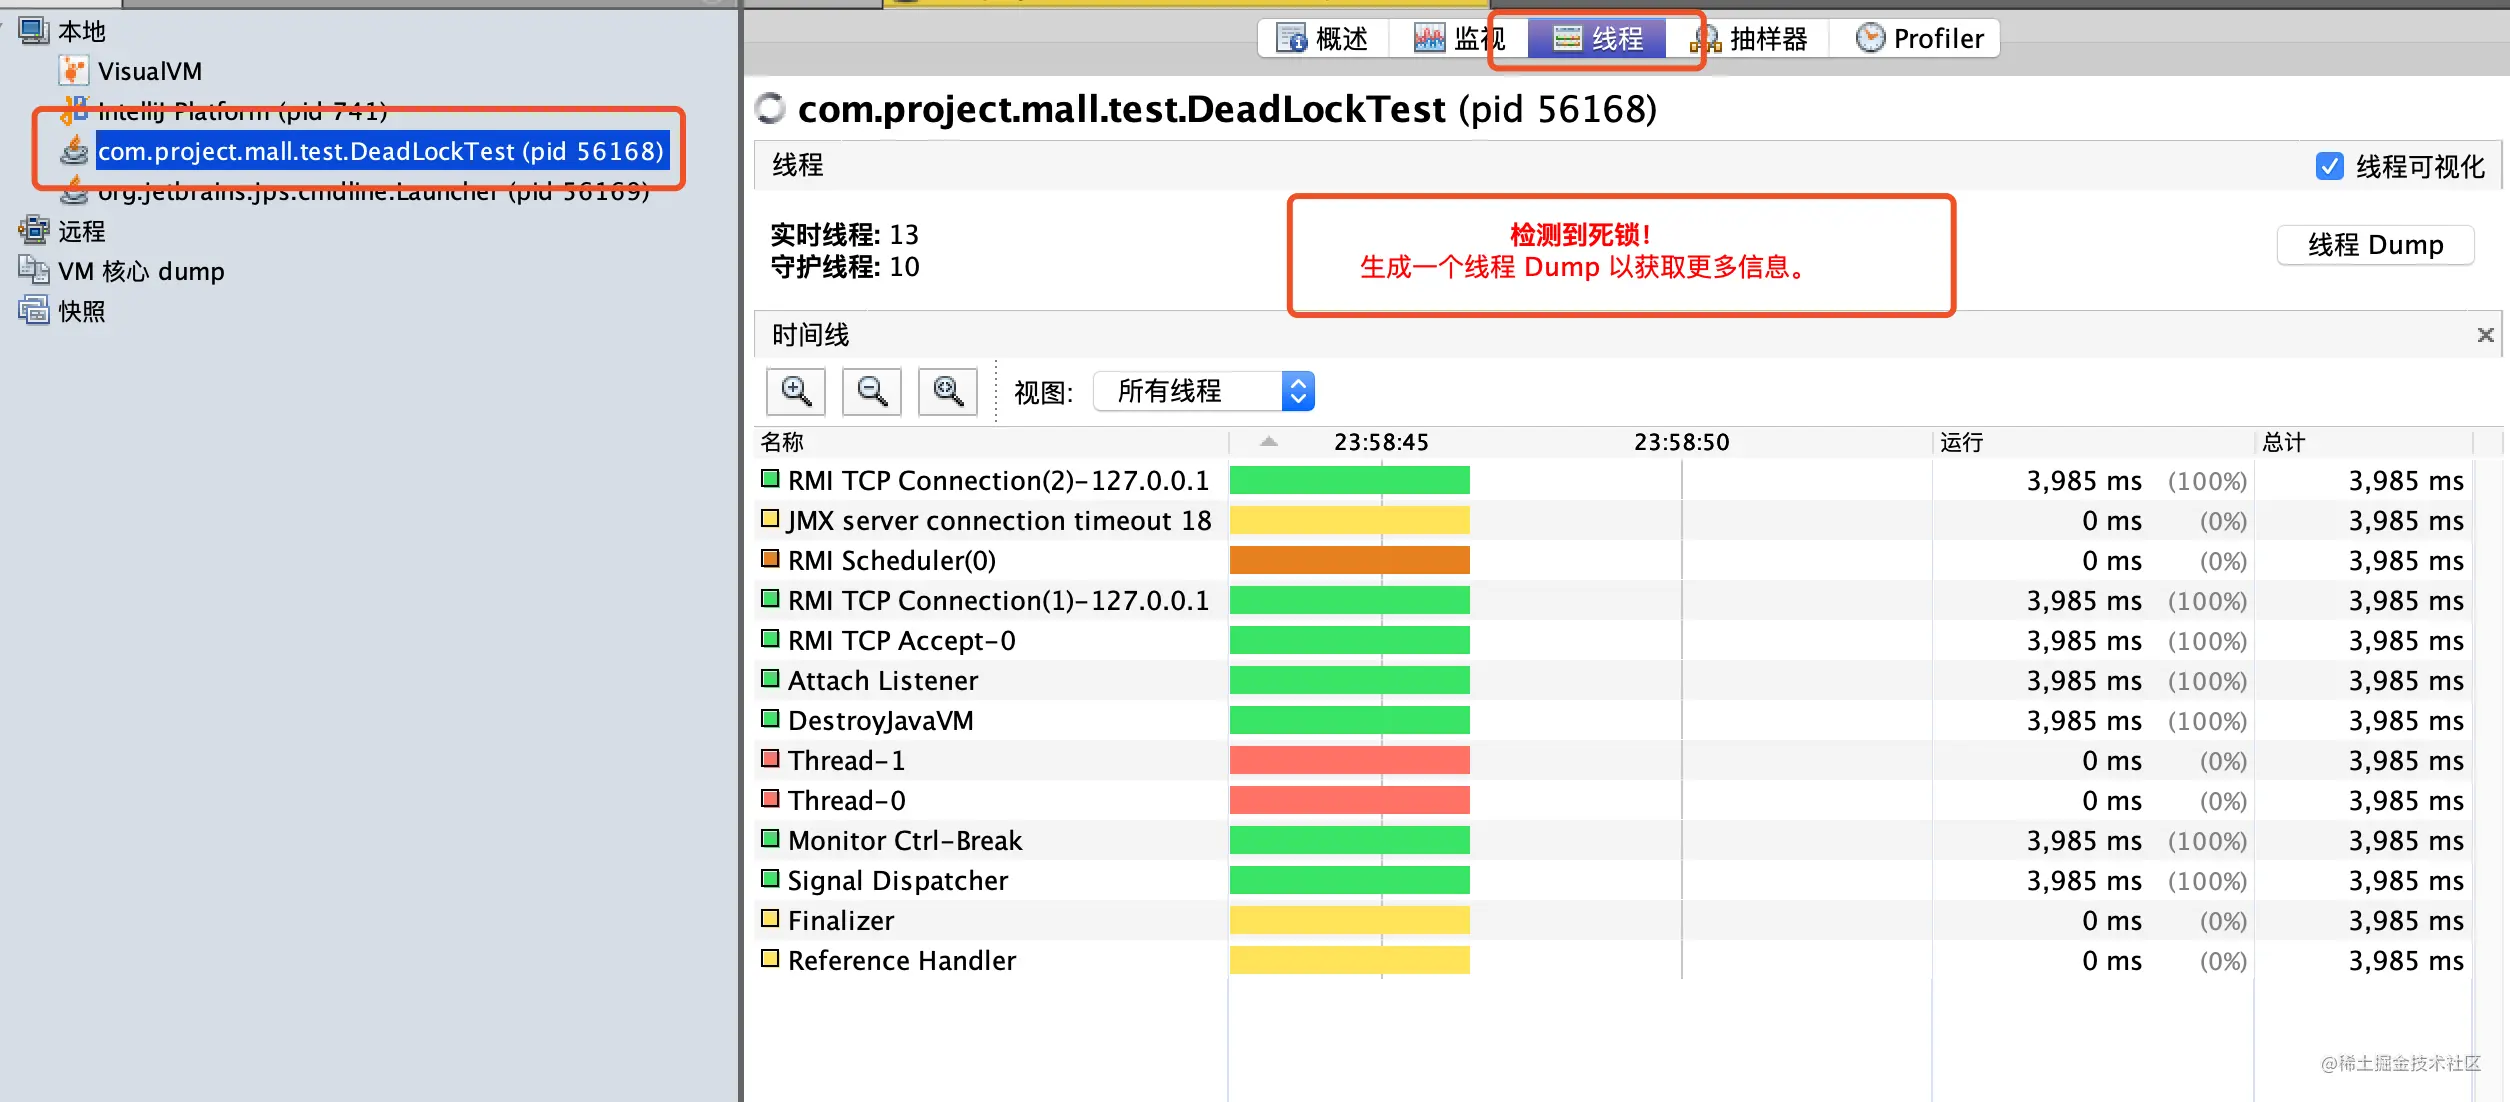Collapse the 本地 tree node
Image resolution: width=2510 pixels, height=1102 pixels.
(x=4, y=26)
